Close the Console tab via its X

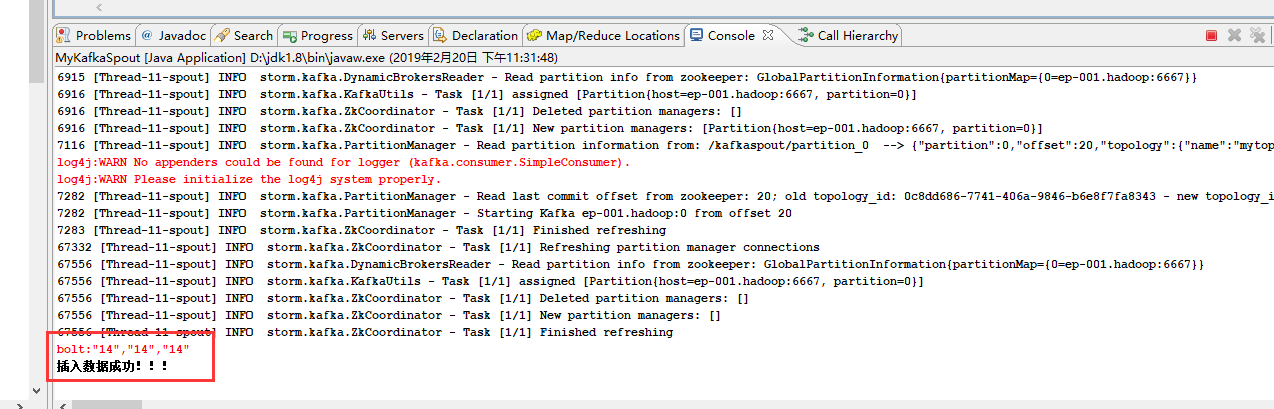(768, 34)
